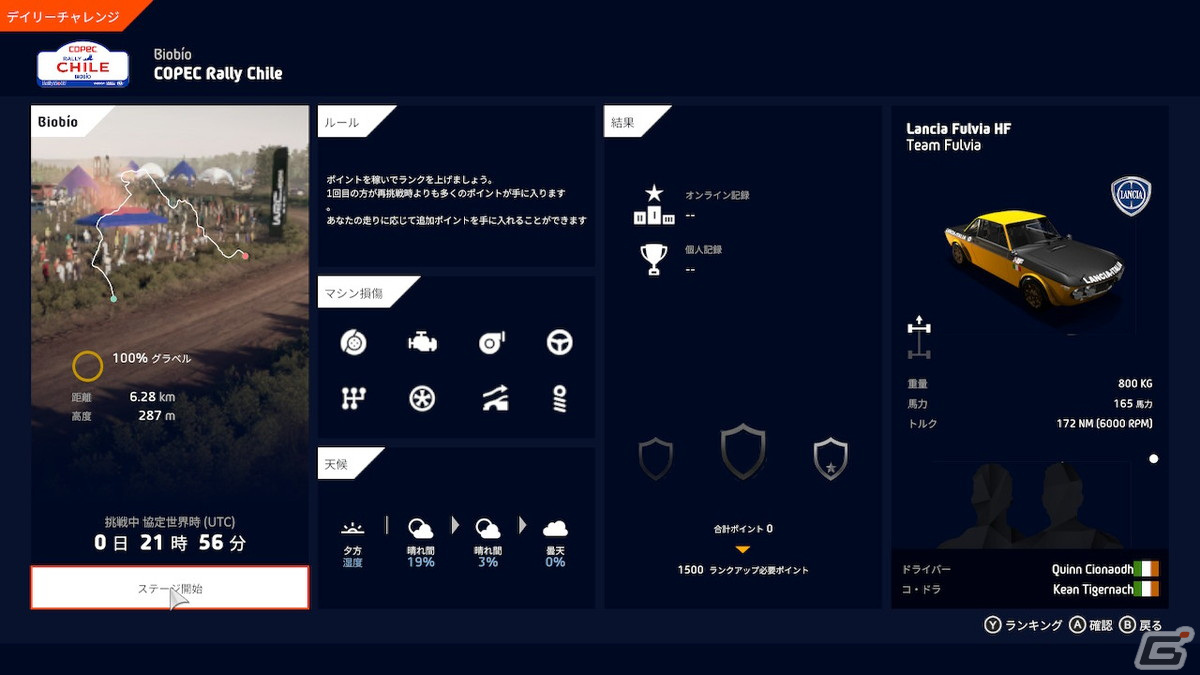Click the orange rank-up points arrow marker
Screen dimensions: 1200x675
click(742, 549)
